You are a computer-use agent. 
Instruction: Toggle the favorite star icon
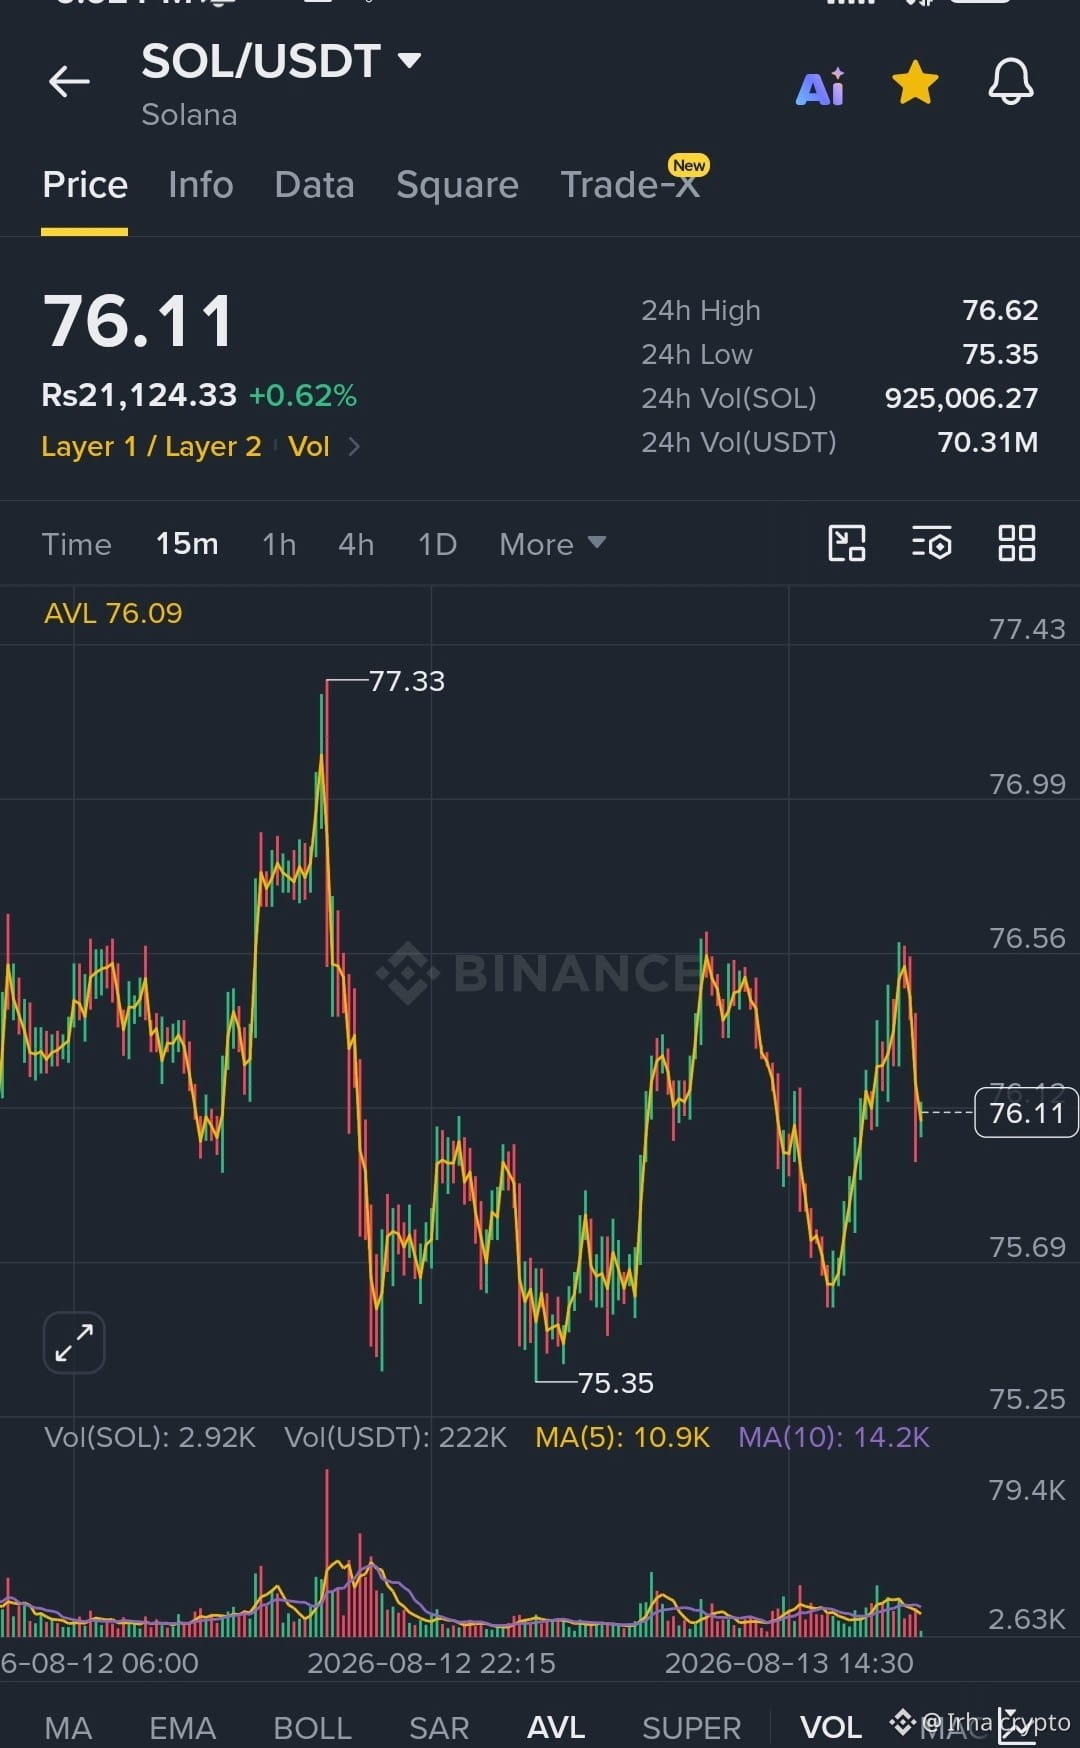[x=915, y=82]
